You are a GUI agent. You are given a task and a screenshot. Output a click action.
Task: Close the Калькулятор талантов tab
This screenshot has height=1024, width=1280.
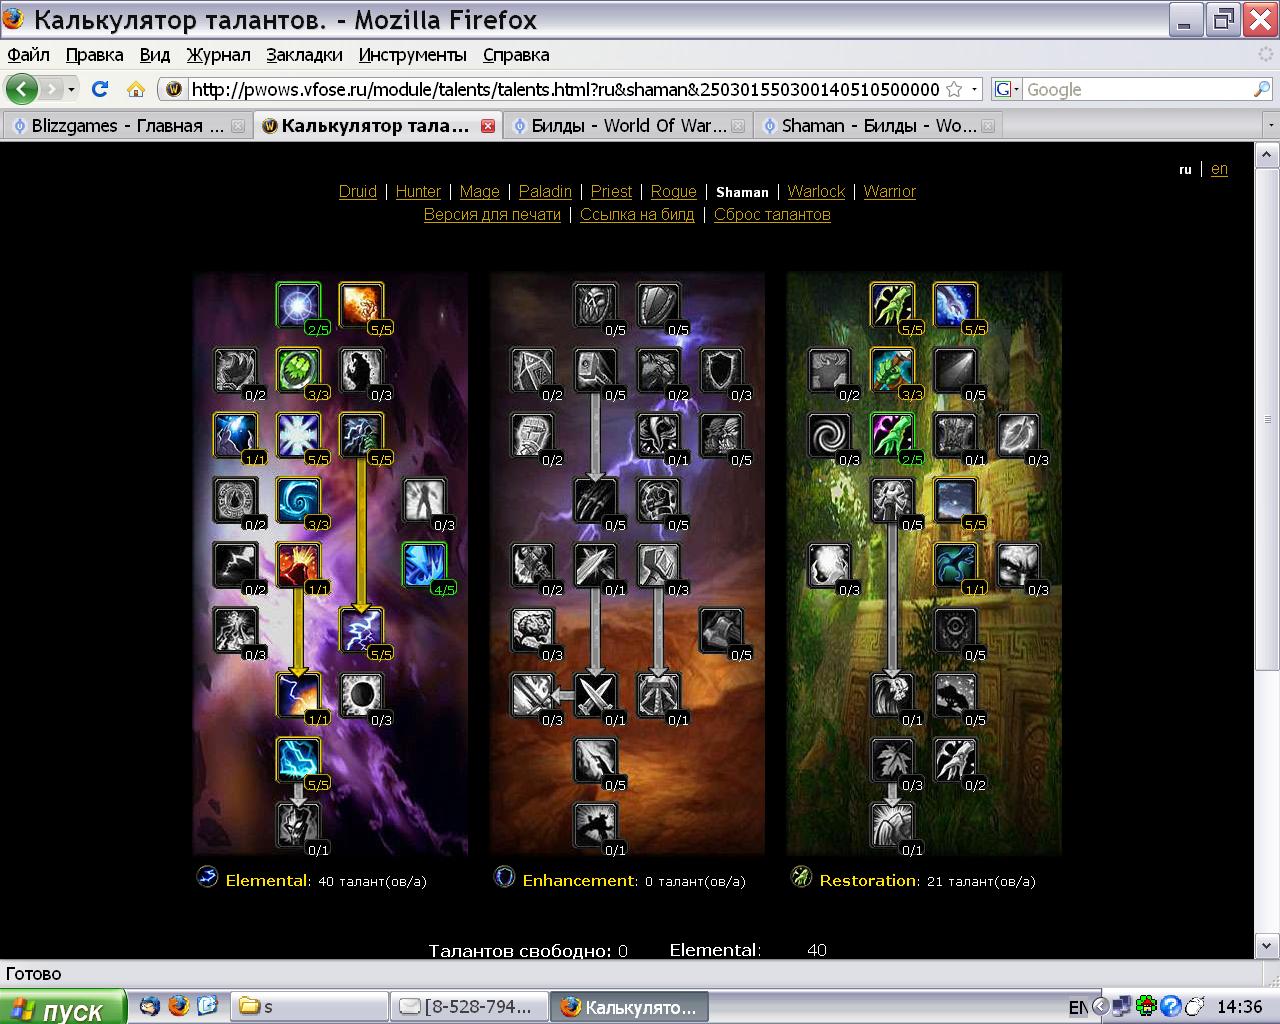(488, 126)
